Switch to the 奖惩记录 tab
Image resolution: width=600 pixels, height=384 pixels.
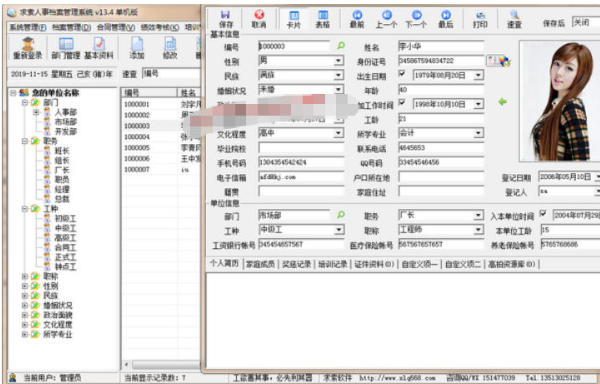point(297,264)
